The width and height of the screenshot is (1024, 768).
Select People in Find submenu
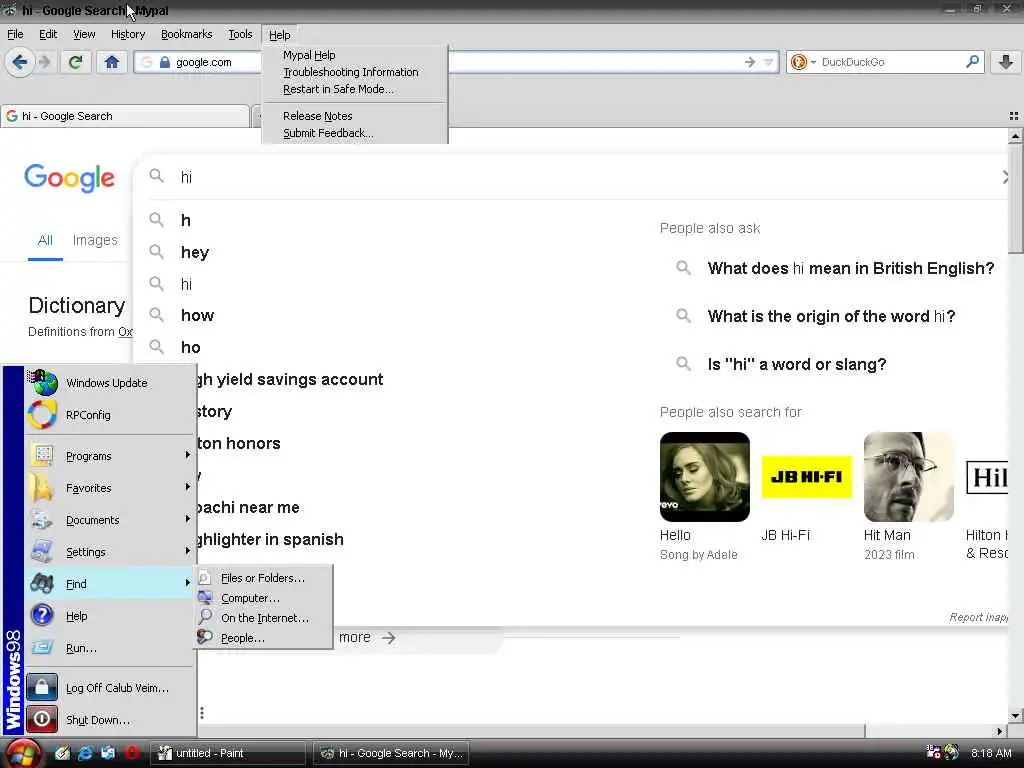pyautogui.click(x=264, y=638)
